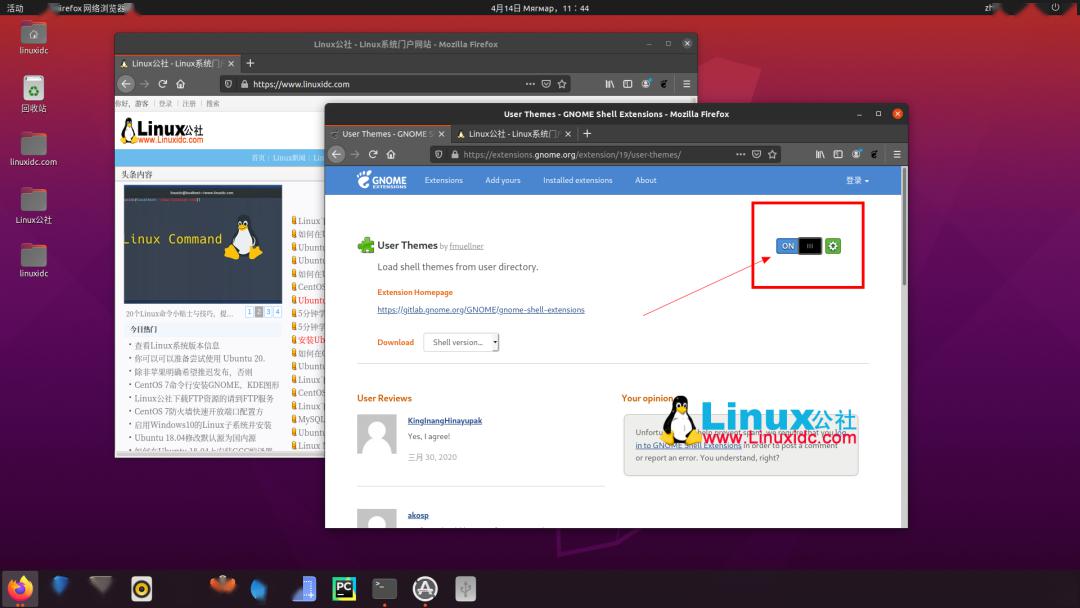This screenshot has height=608, width=1080.
Task: Expand the 登录 login dropdown
Action: [857, 180]
